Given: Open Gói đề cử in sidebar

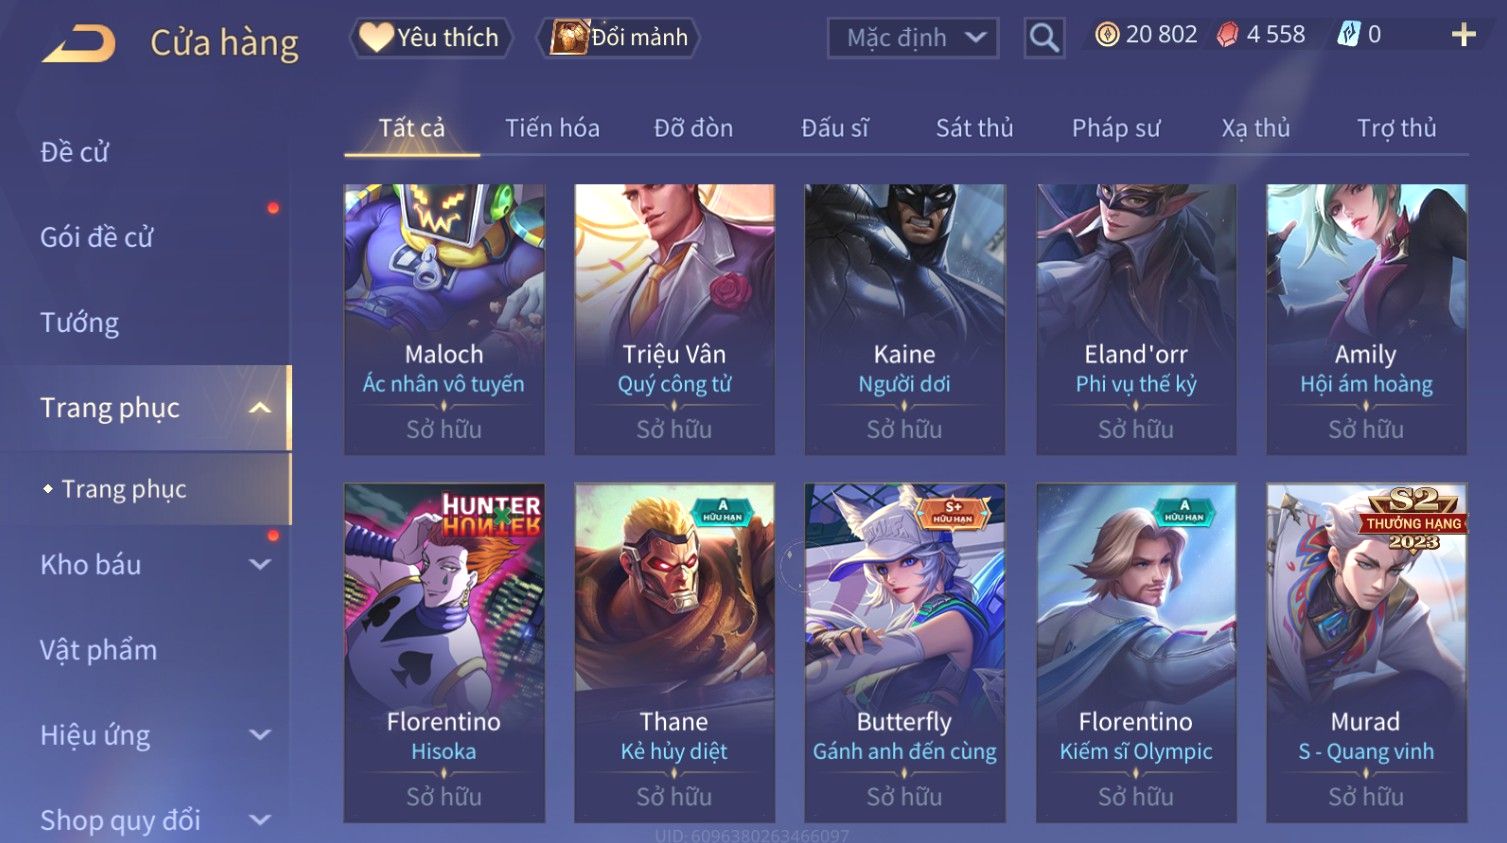Looking at the screenshot, I should coord(97,237).
